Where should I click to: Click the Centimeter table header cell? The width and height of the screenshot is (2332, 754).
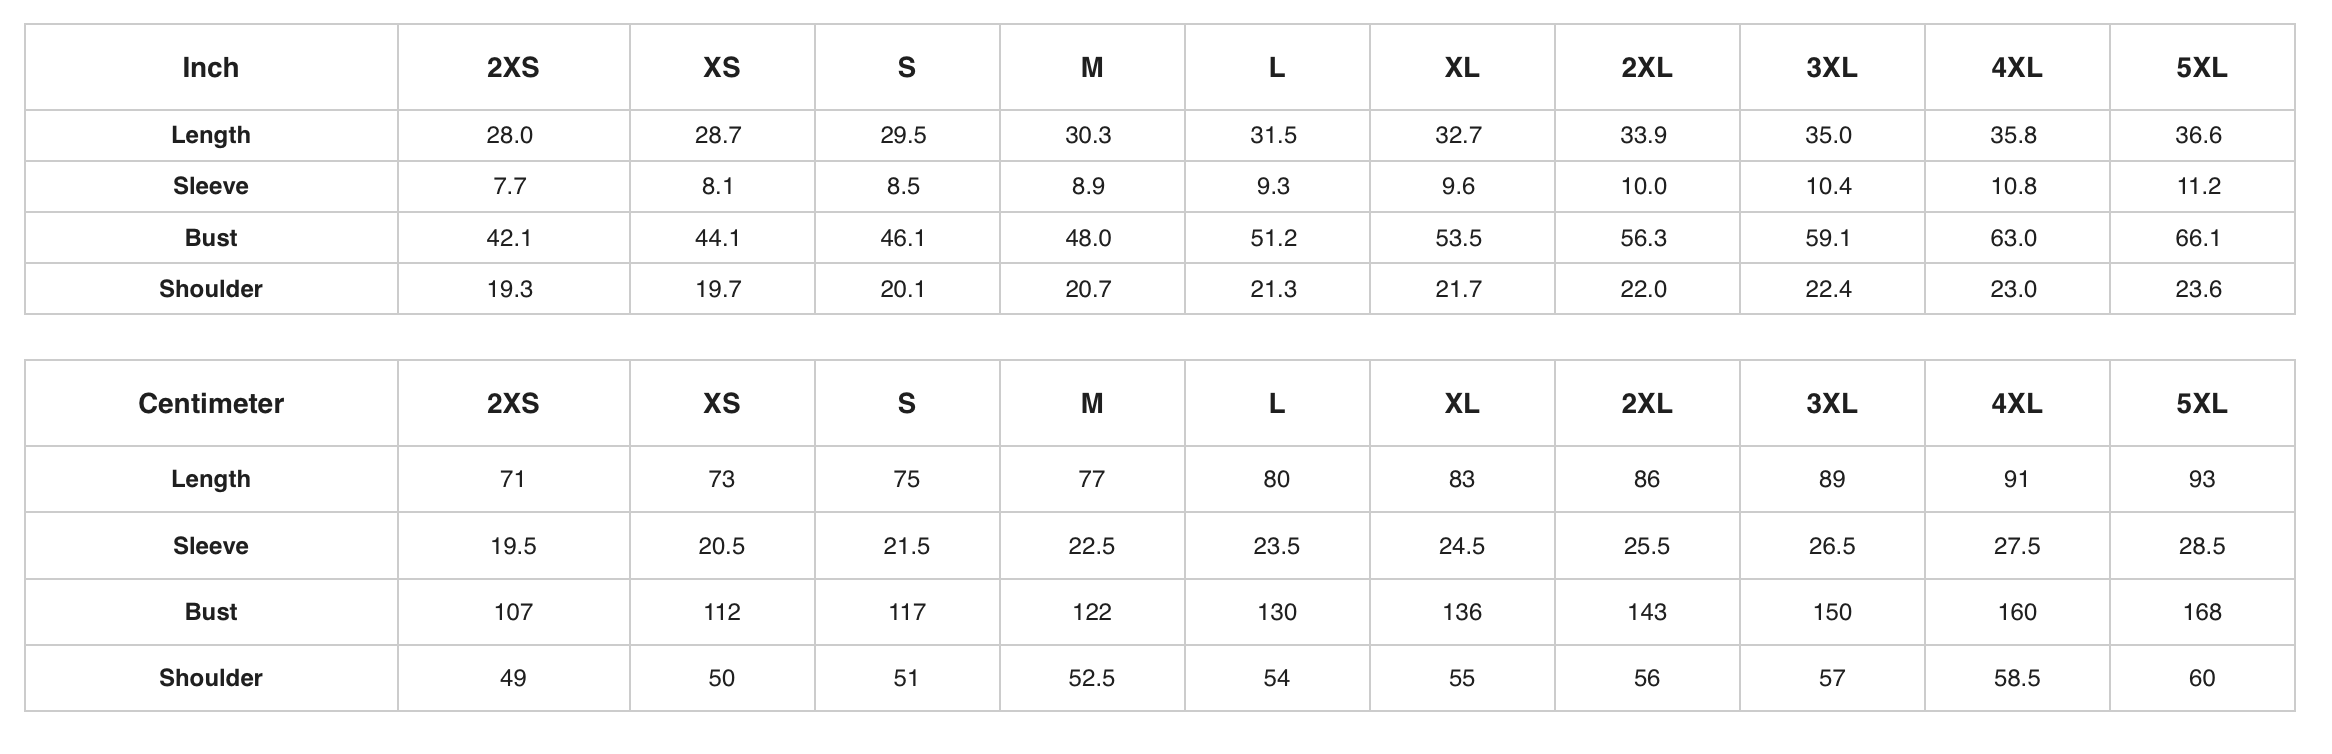click(210, 404)
